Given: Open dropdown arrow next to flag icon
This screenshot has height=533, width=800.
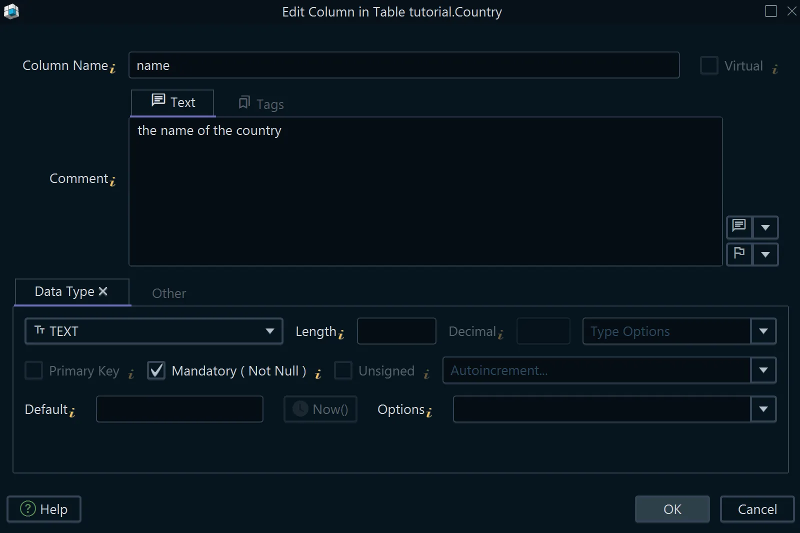Looking at the screenshot, I should 765,255.
